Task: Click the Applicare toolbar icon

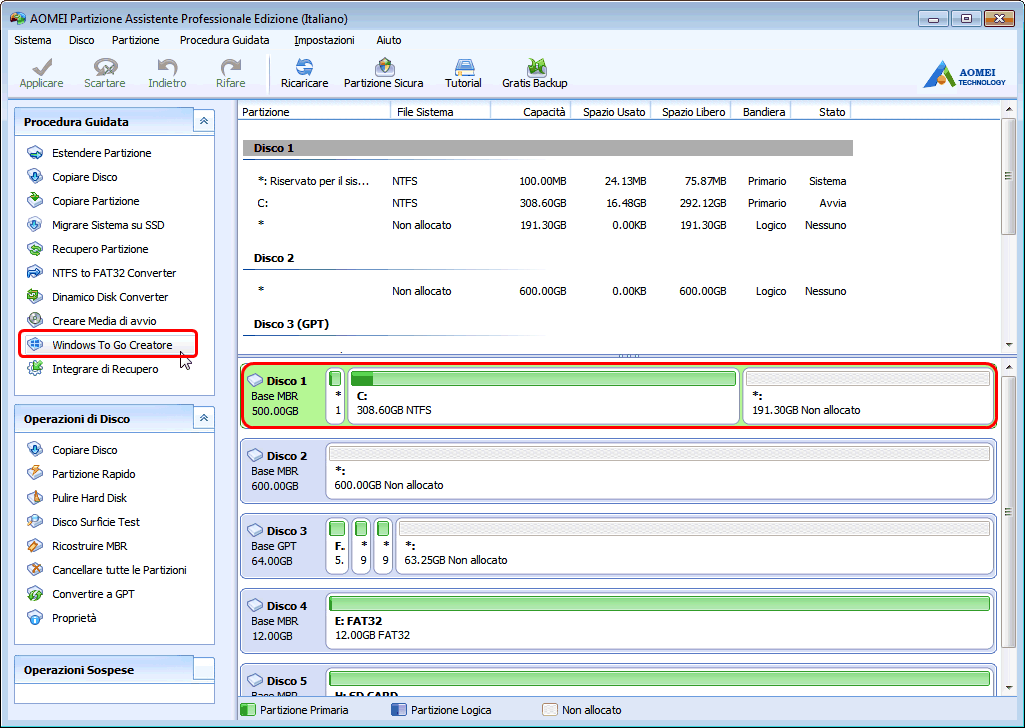Action: pos(41,73)
